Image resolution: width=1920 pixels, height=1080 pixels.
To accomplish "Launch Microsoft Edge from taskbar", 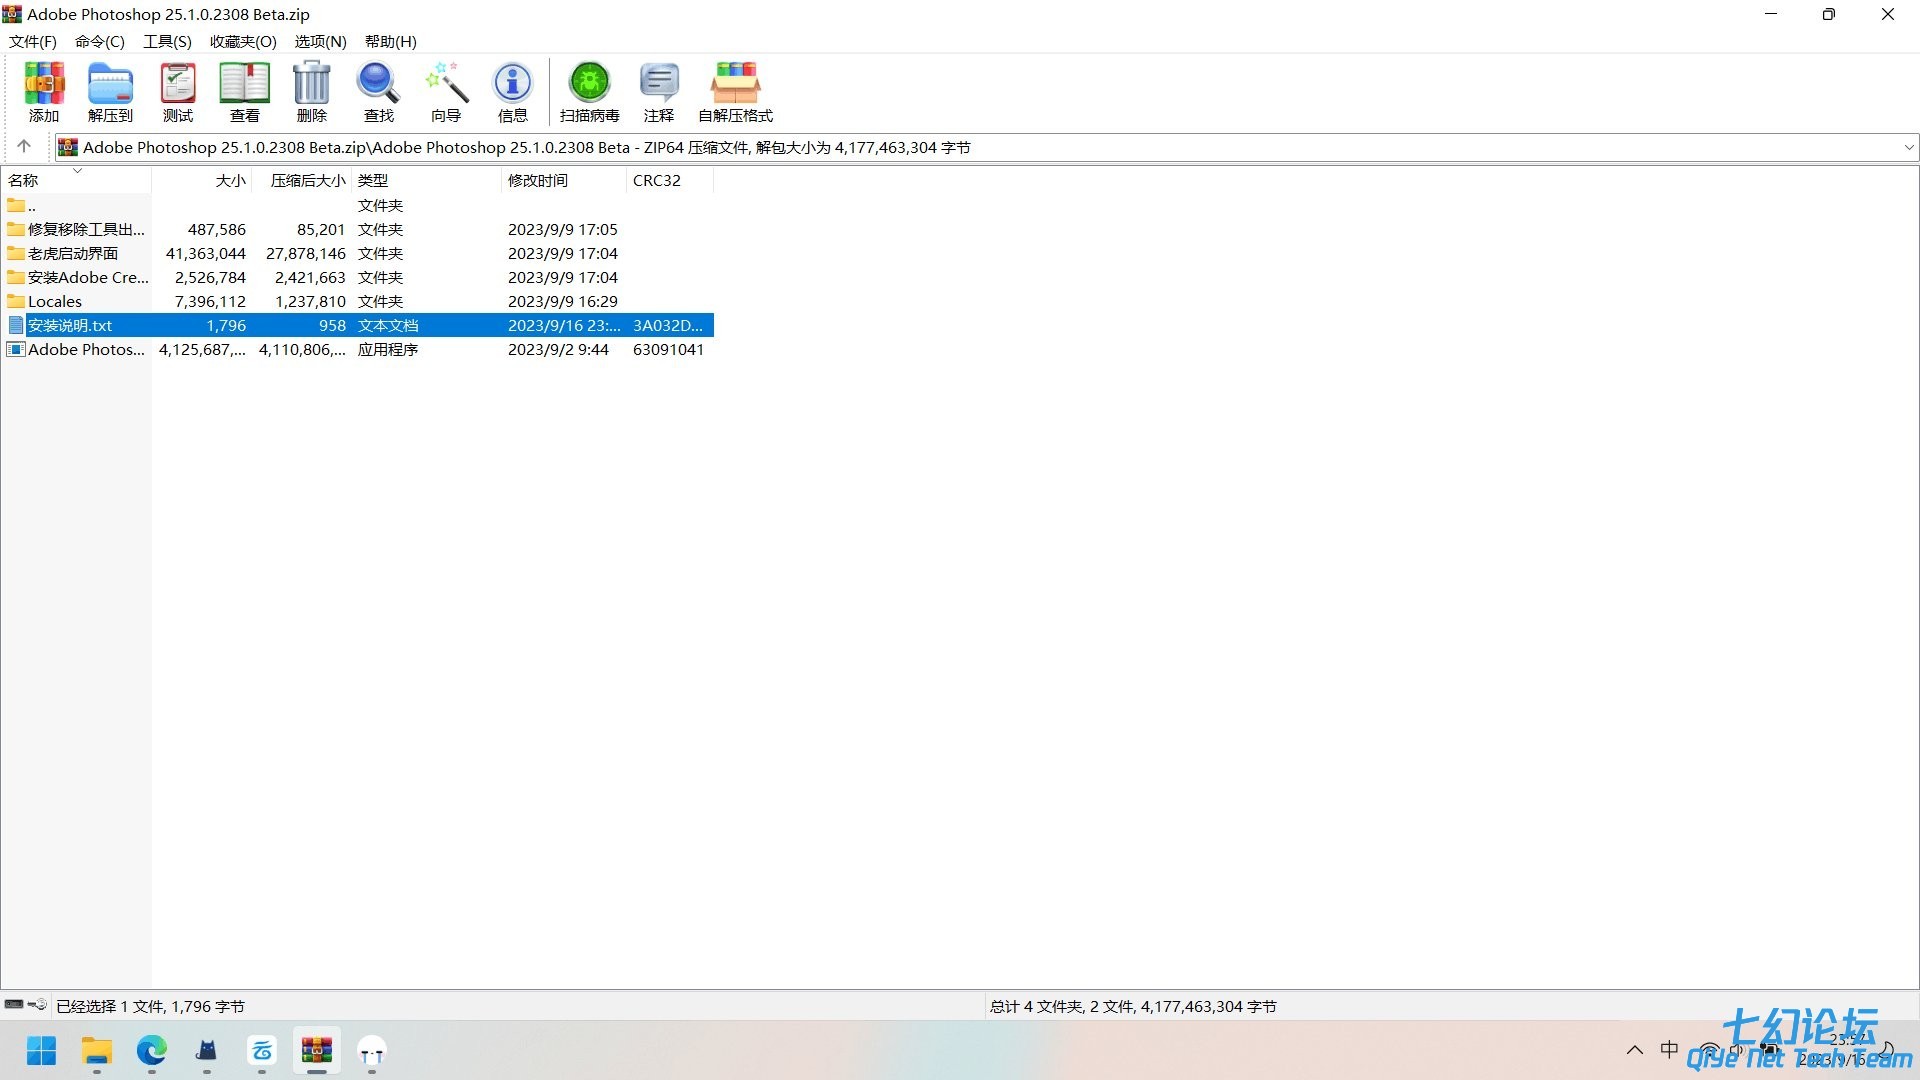I will point(152,1051).
